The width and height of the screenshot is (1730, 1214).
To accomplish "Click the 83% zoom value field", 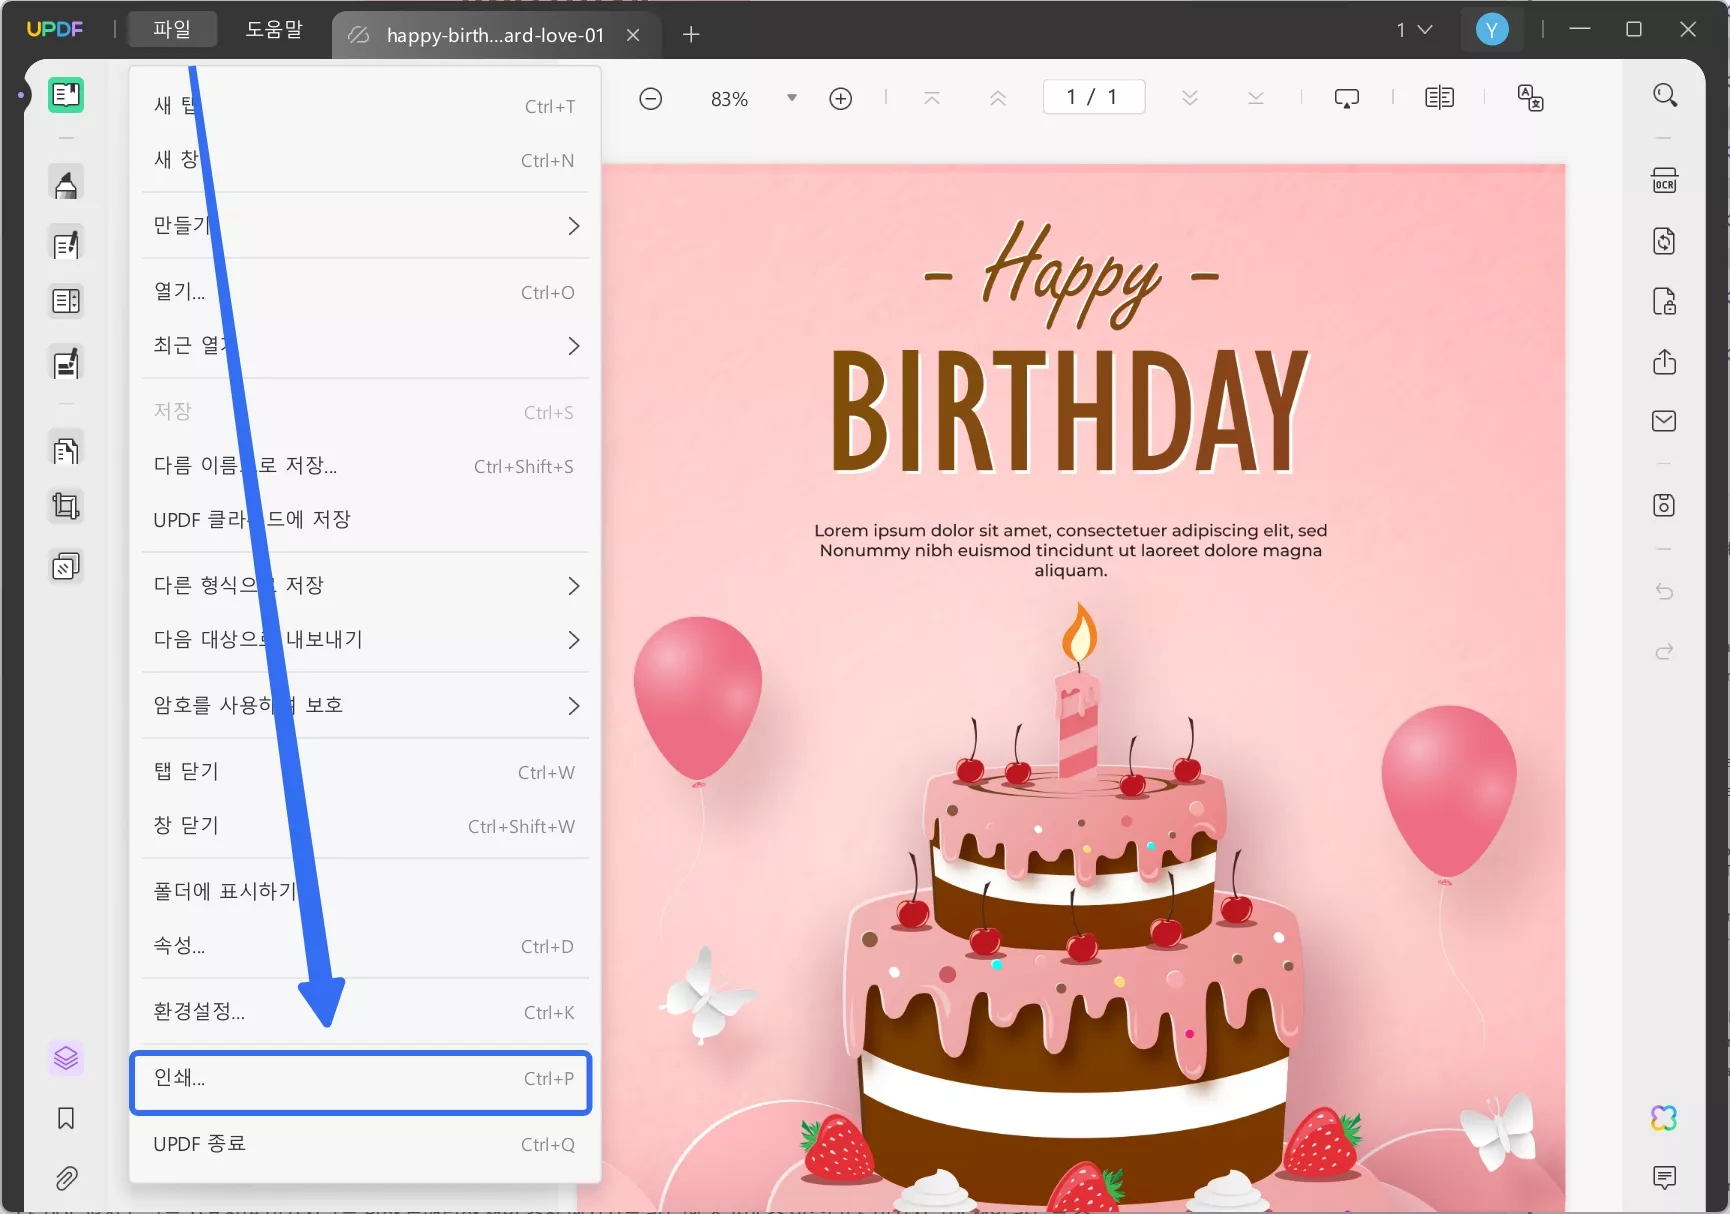I will [730, 98].
